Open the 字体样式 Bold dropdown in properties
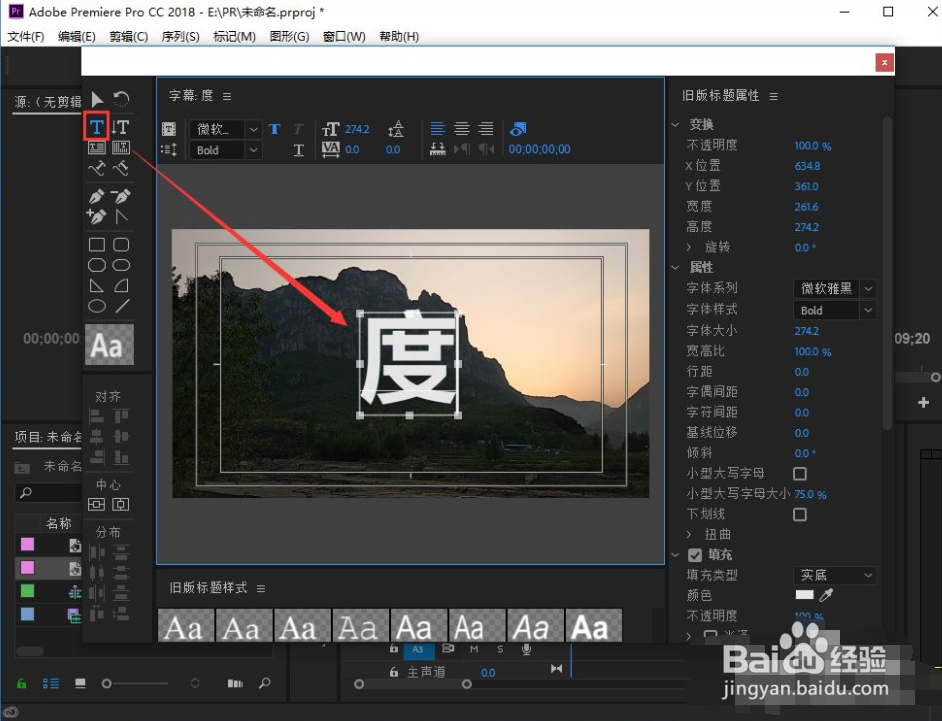 coord(834,310)
